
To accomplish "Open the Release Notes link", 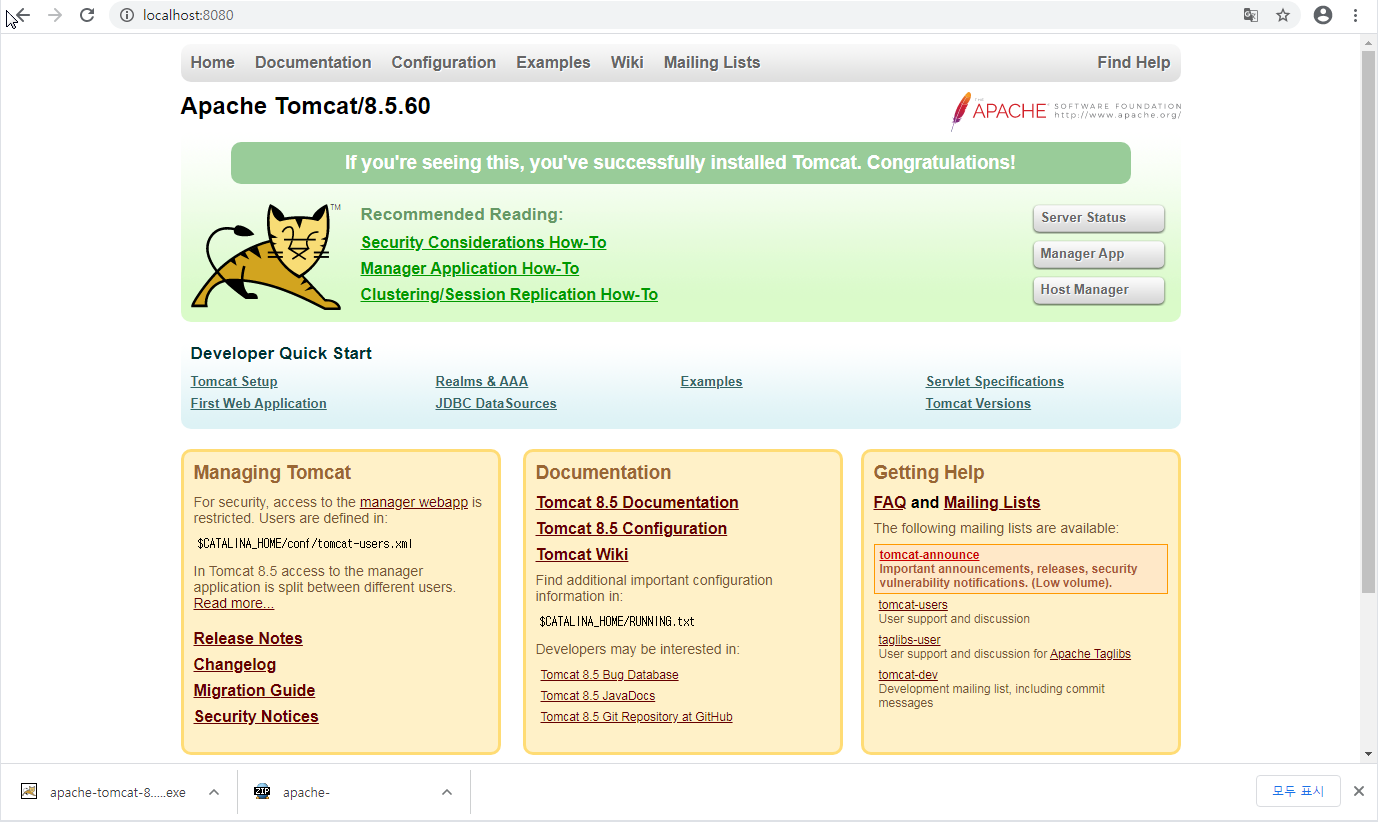I will (x=248, y=638).
